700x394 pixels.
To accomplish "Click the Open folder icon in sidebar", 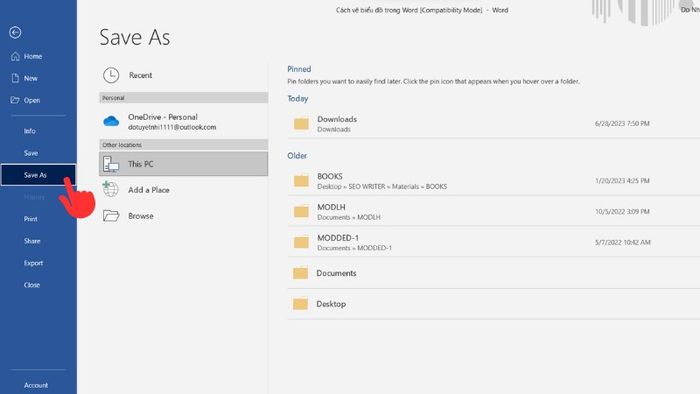I will coord(15,100).
